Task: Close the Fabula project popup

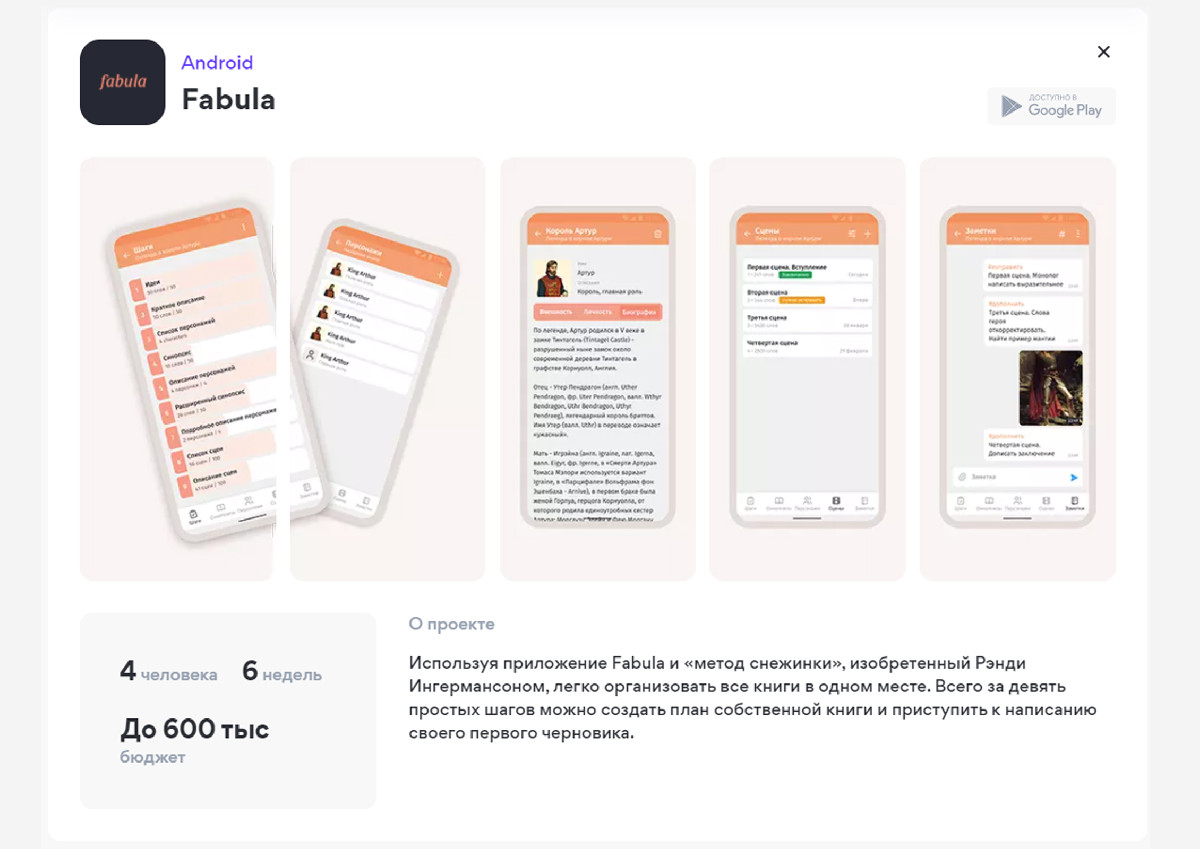Action: pyautogui.click(x=1103, y=52)
